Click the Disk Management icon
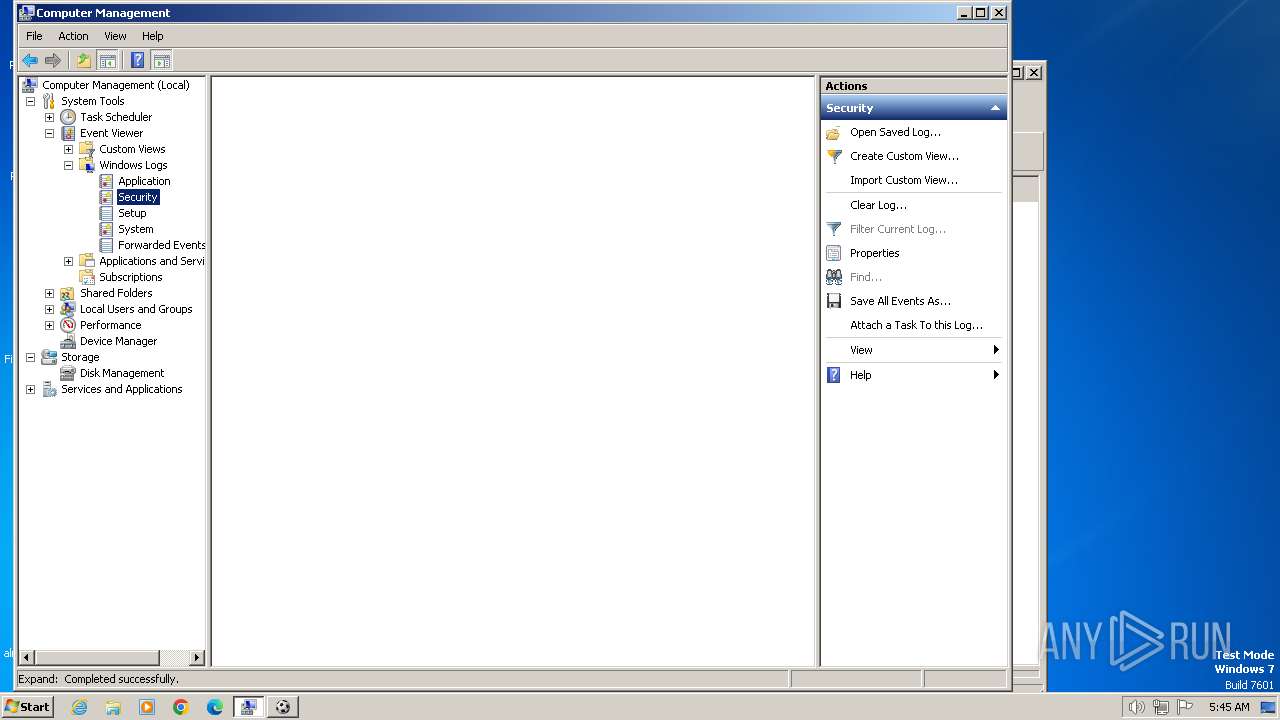 [x=68, y=373]
